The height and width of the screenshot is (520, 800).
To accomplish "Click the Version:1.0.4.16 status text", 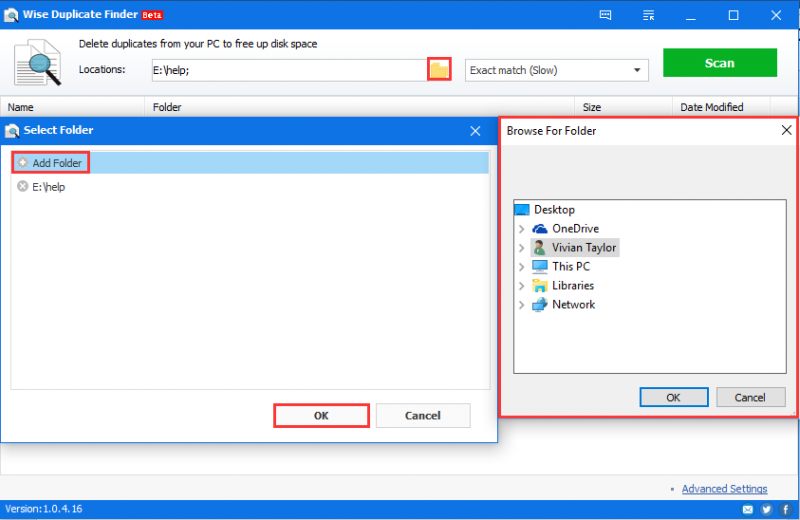I will pos(43,509).
